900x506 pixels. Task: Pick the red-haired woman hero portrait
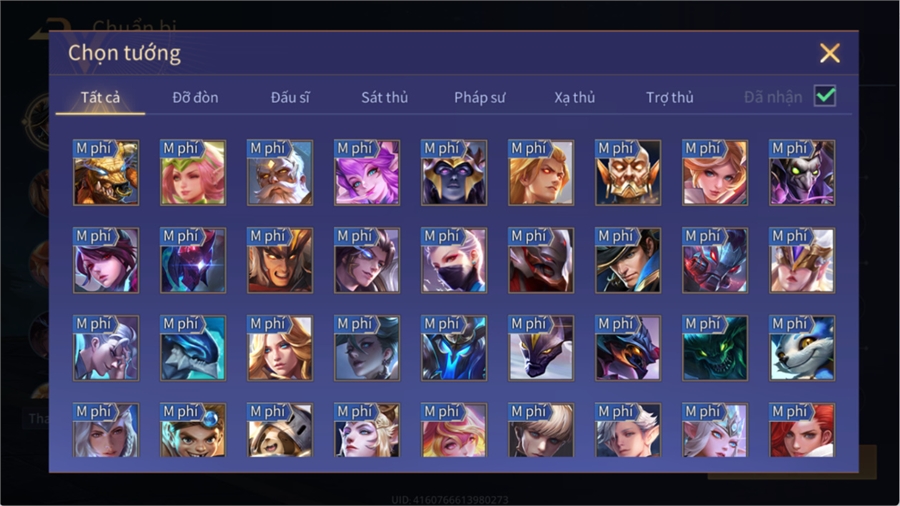(x=802, y=430)
